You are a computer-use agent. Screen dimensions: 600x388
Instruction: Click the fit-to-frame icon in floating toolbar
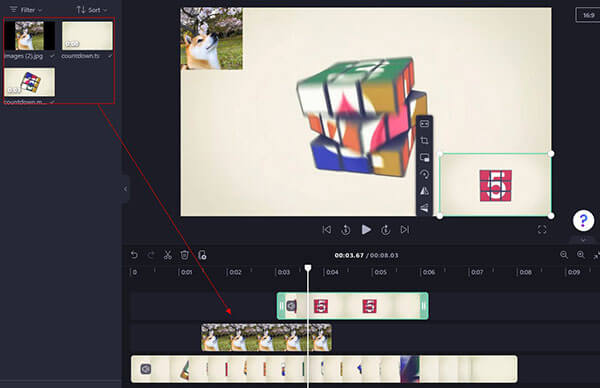click(x=424, y=124)
